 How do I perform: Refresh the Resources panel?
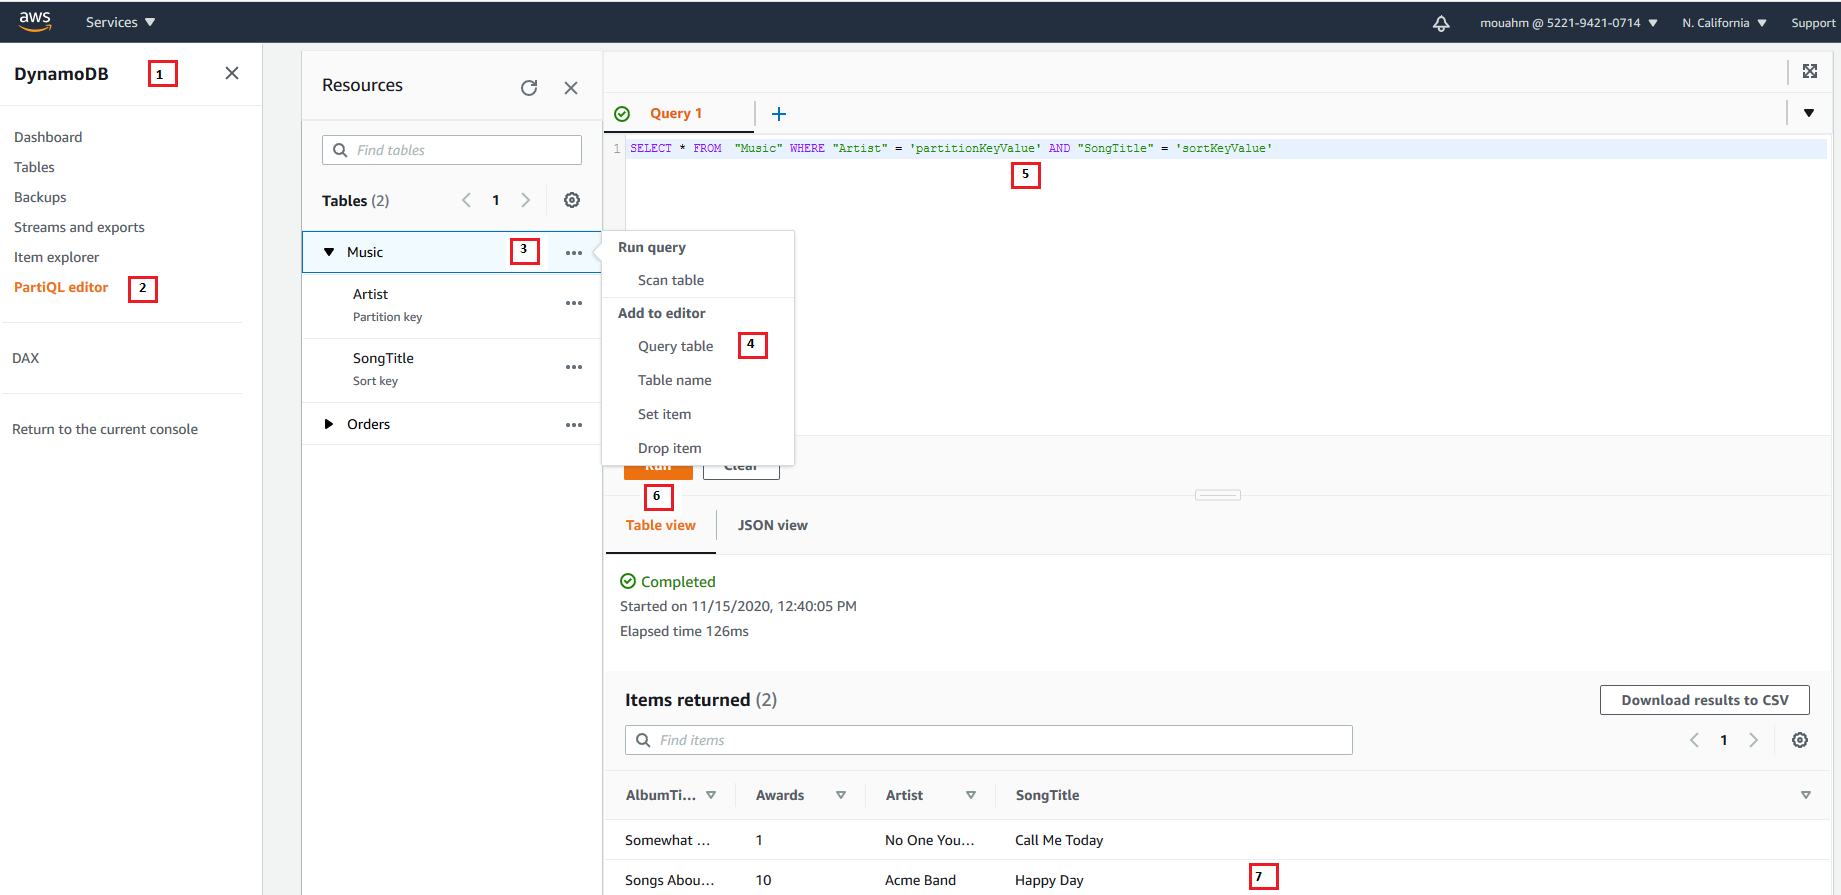pos(529,88)
